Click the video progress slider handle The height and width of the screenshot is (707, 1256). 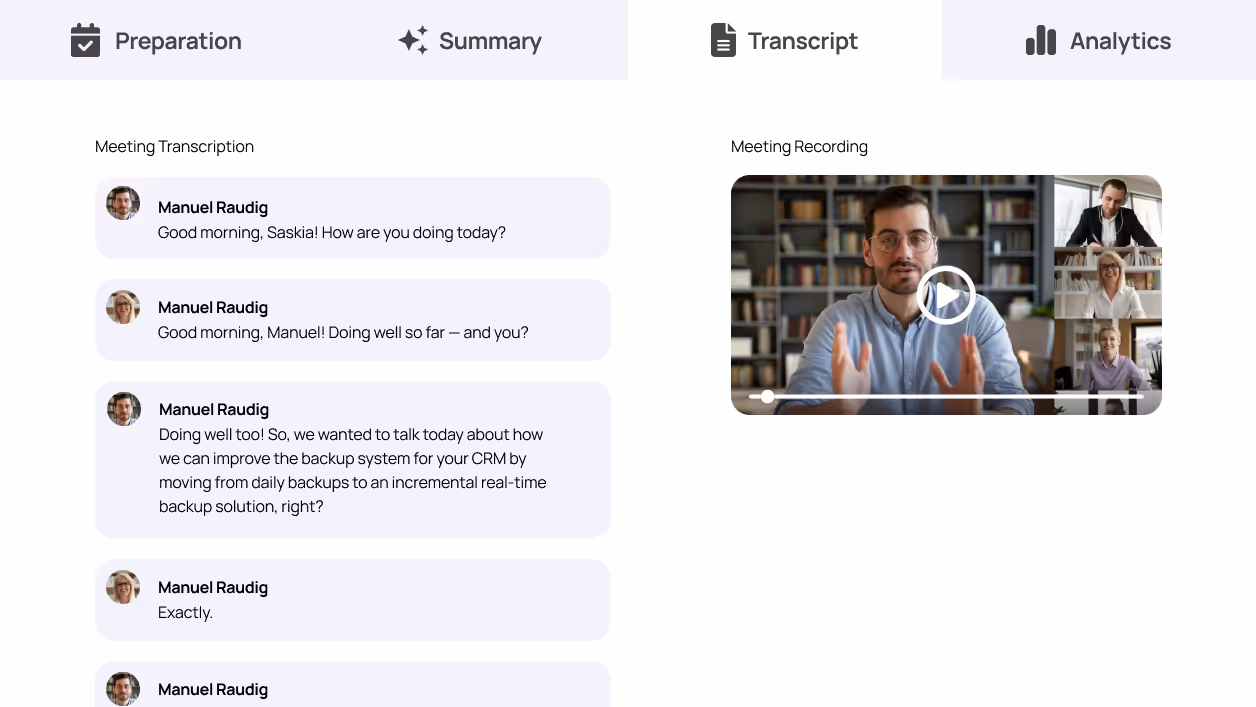pos(767,396)
